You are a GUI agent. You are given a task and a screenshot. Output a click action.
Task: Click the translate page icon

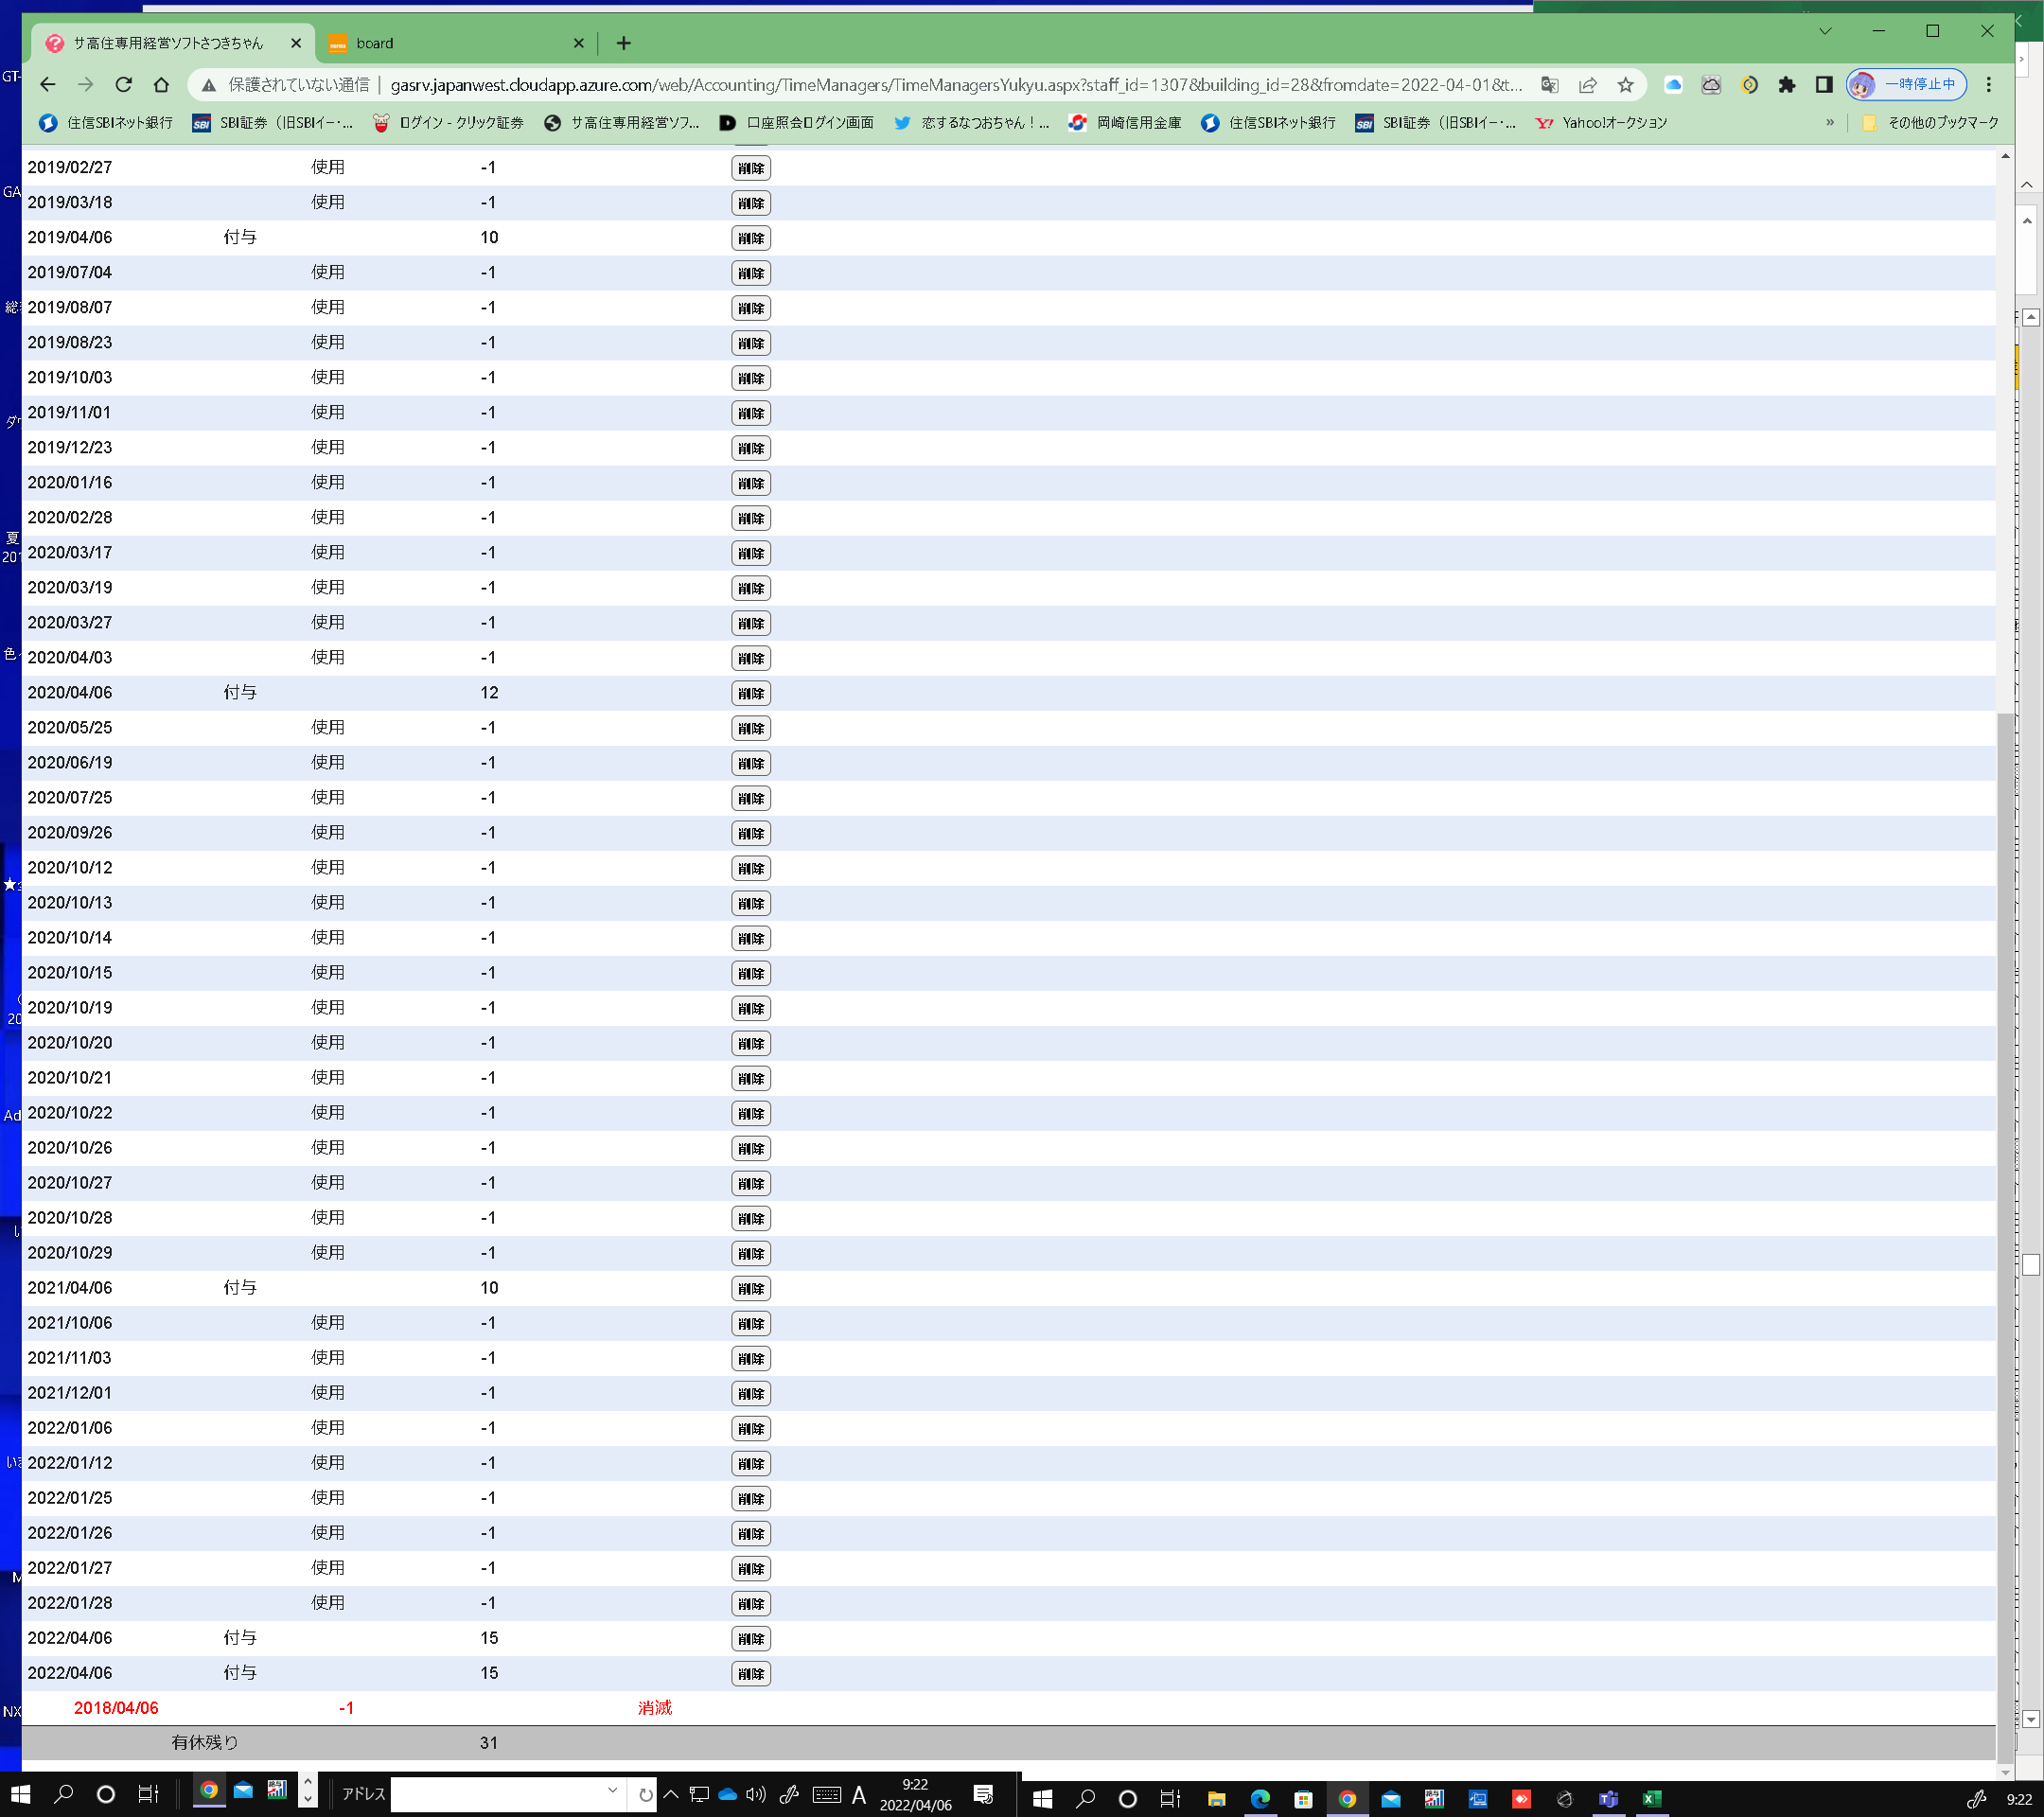coord(1549,85)
